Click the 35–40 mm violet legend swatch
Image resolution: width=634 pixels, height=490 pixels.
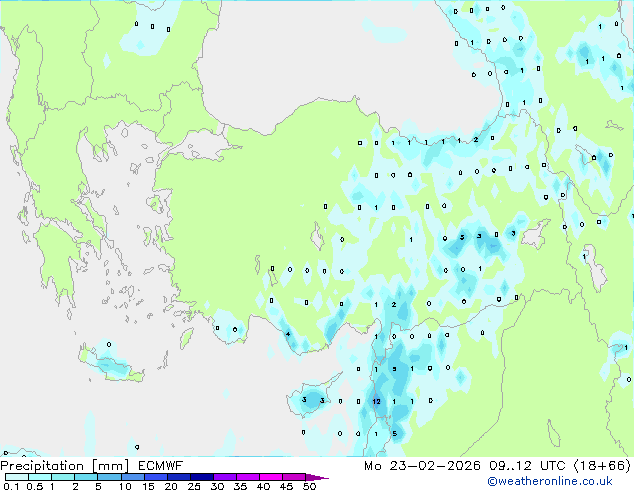pos(247,477)
